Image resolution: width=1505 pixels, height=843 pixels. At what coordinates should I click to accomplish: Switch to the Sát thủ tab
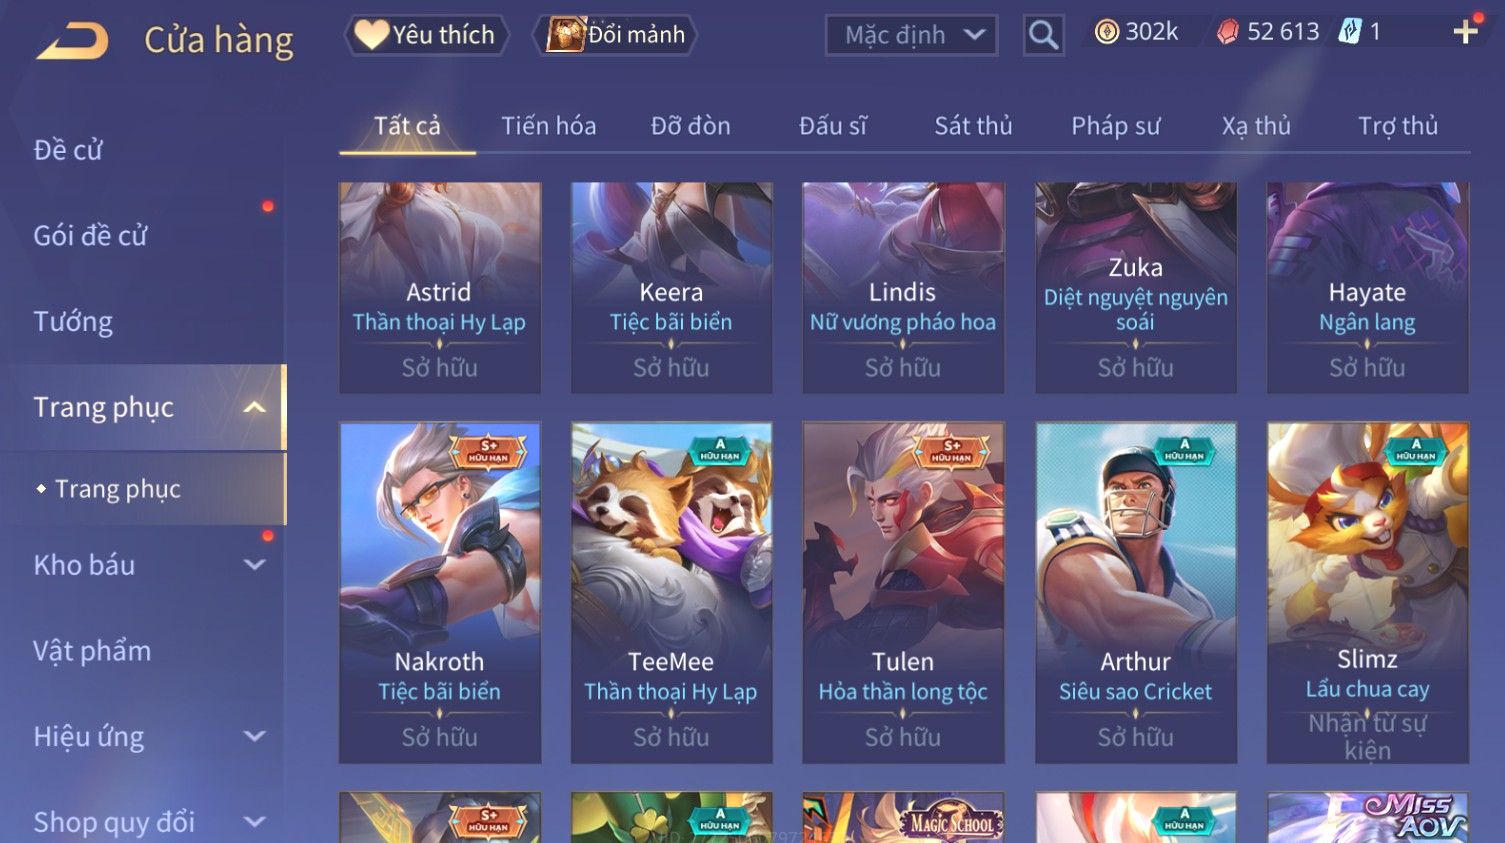pos(973,126)
